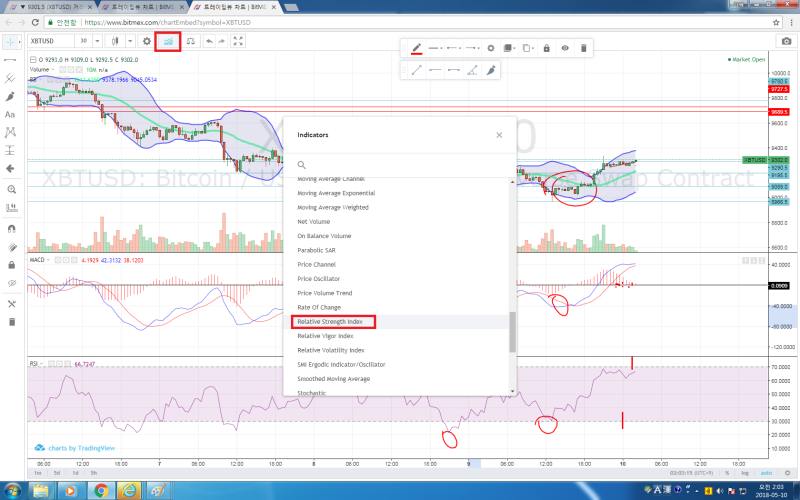Image resolution: width=800 pixels, height=500 pixels.
Task: Hide the selected drawing with eye icon
Action: (565, 48)
